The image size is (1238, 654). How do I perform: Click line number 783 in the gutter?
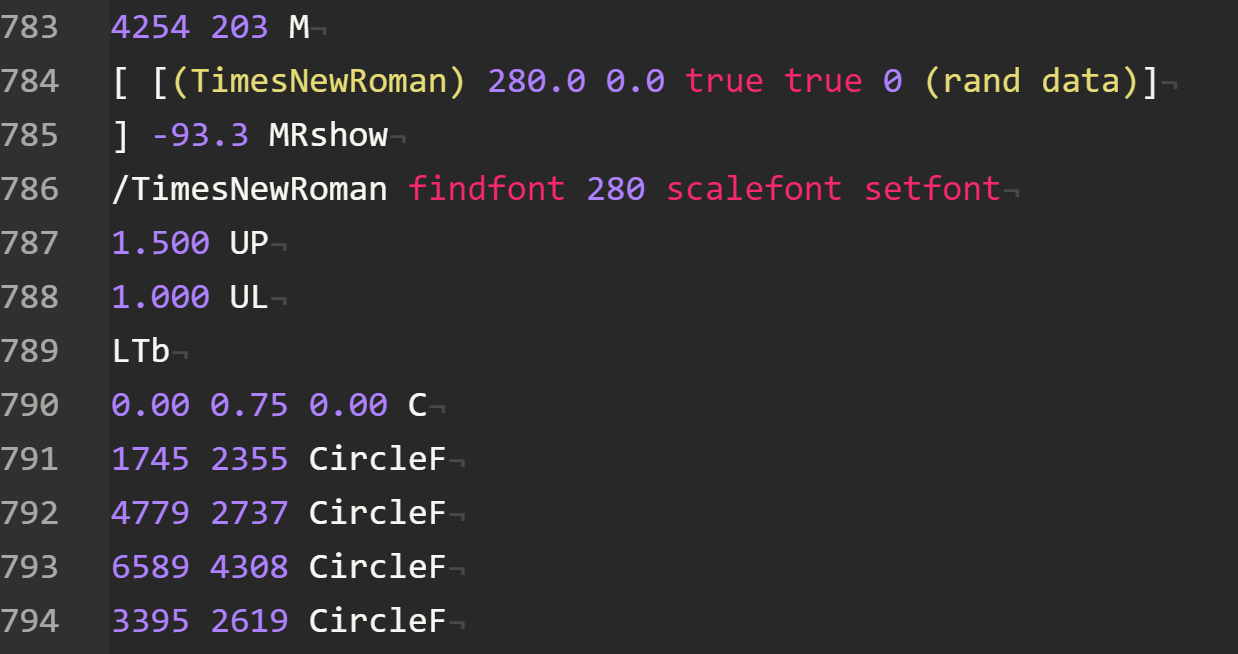click(29, 27)
